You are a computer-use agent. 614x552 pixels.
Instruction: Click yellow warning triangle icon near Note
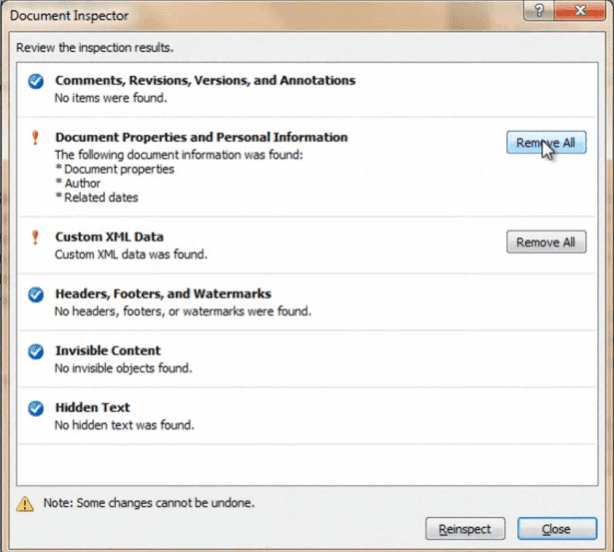(25, 504)
